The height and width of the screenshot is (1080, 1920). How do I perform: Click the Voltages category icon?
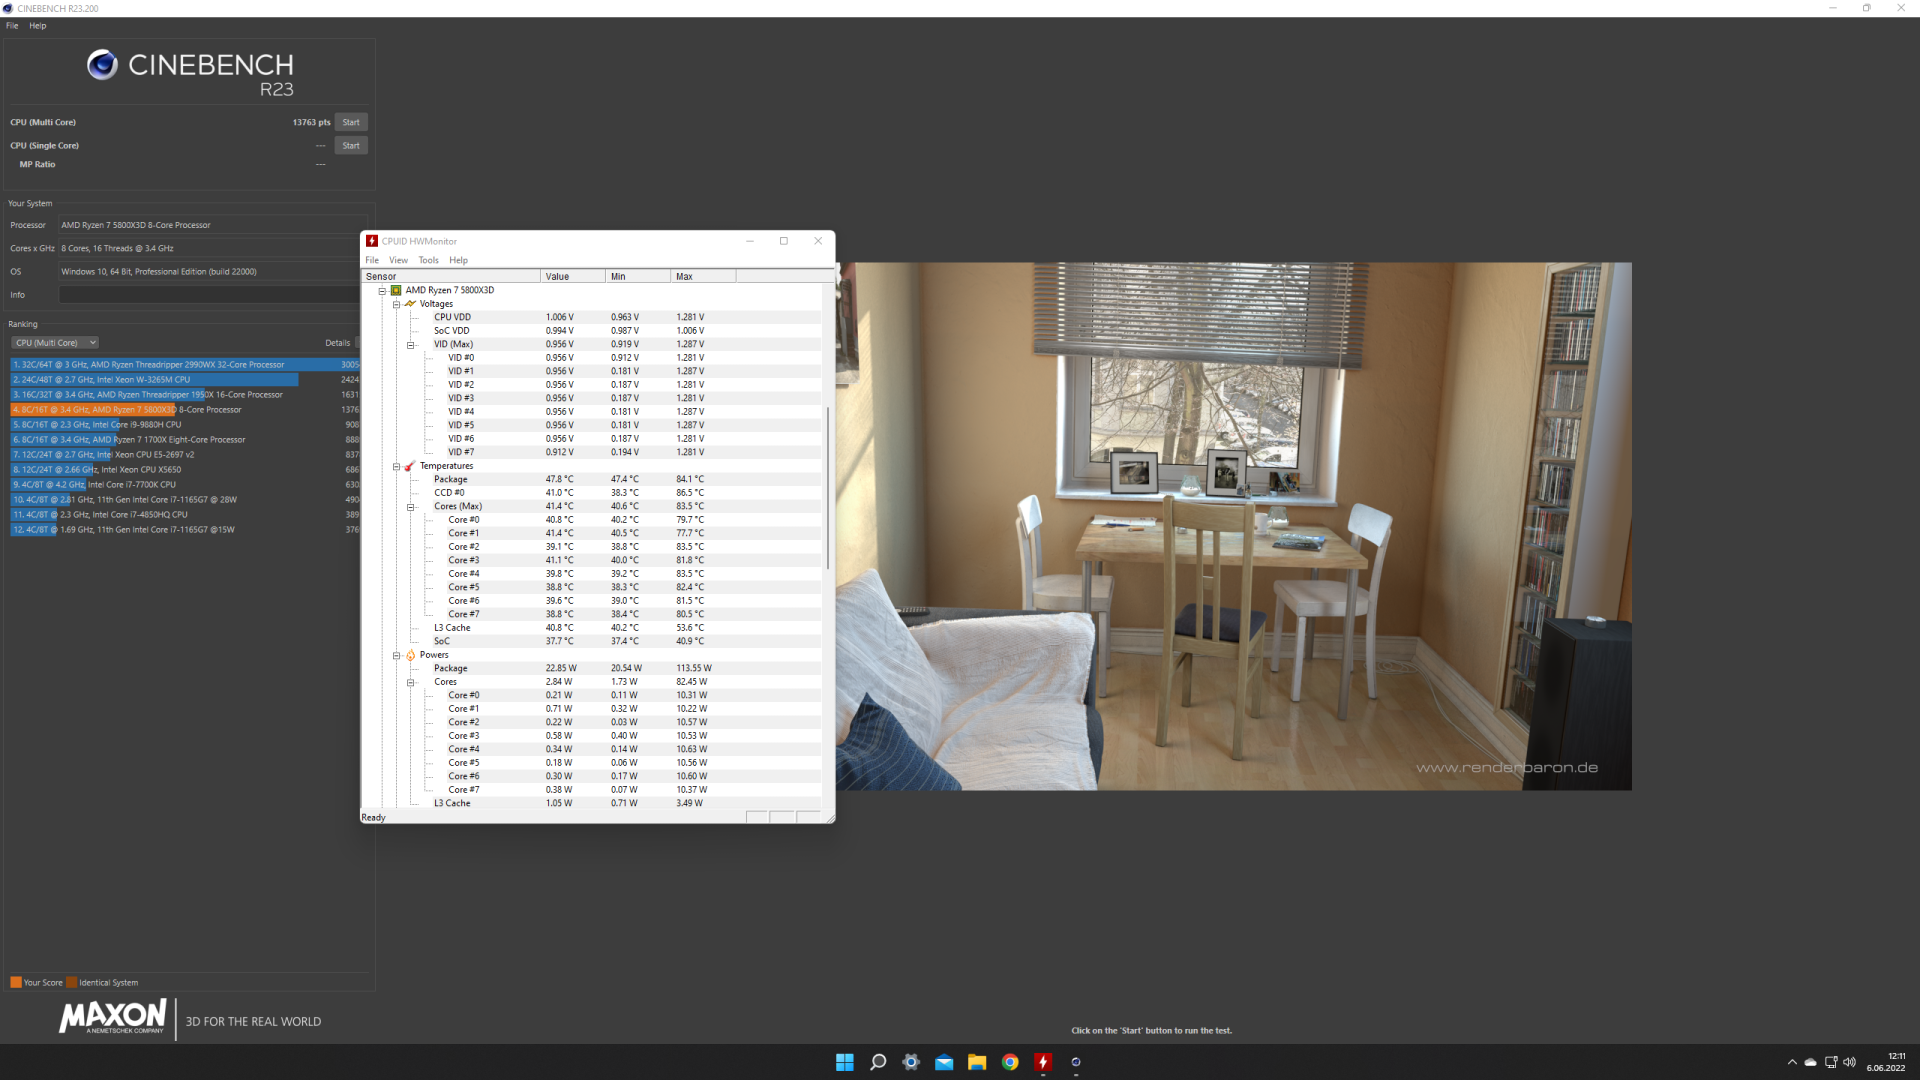click(410, 304)
